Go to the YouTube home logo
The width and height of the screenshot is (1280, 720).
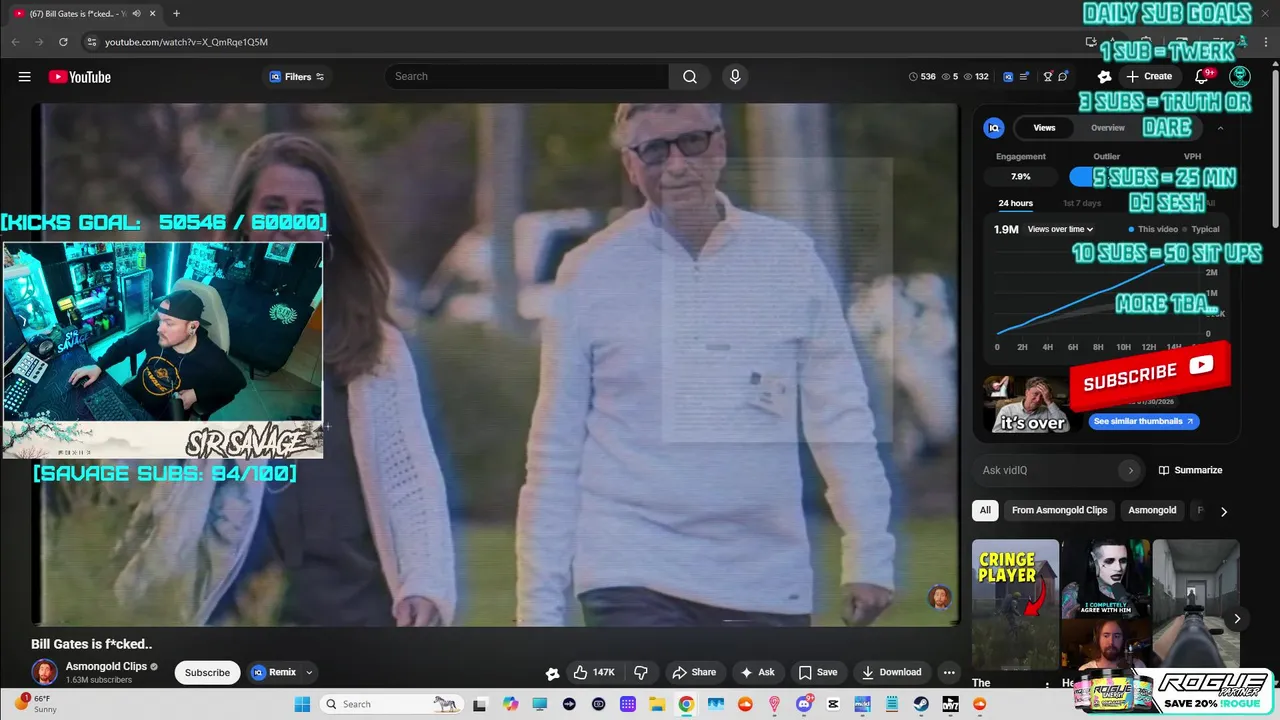tap(80, 77)
